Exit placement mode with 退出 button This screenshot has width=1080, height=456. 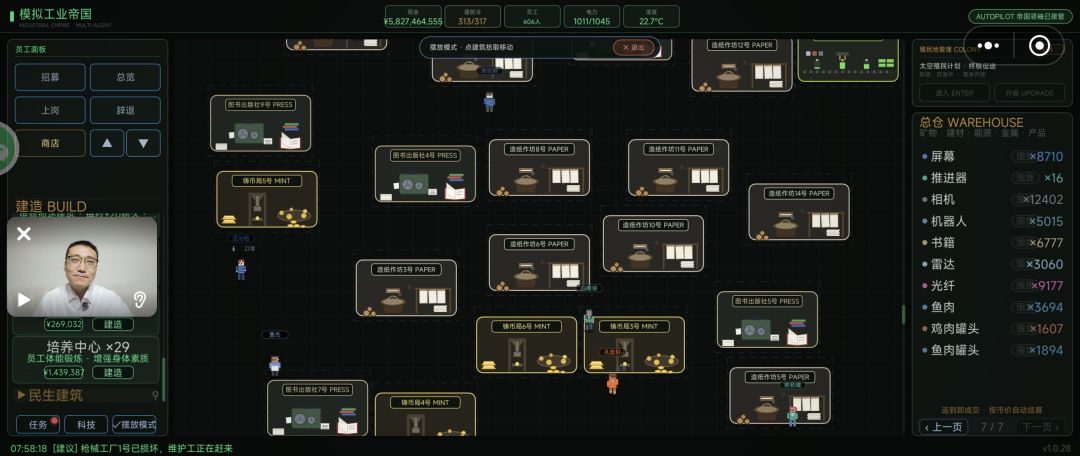[633, 48]
